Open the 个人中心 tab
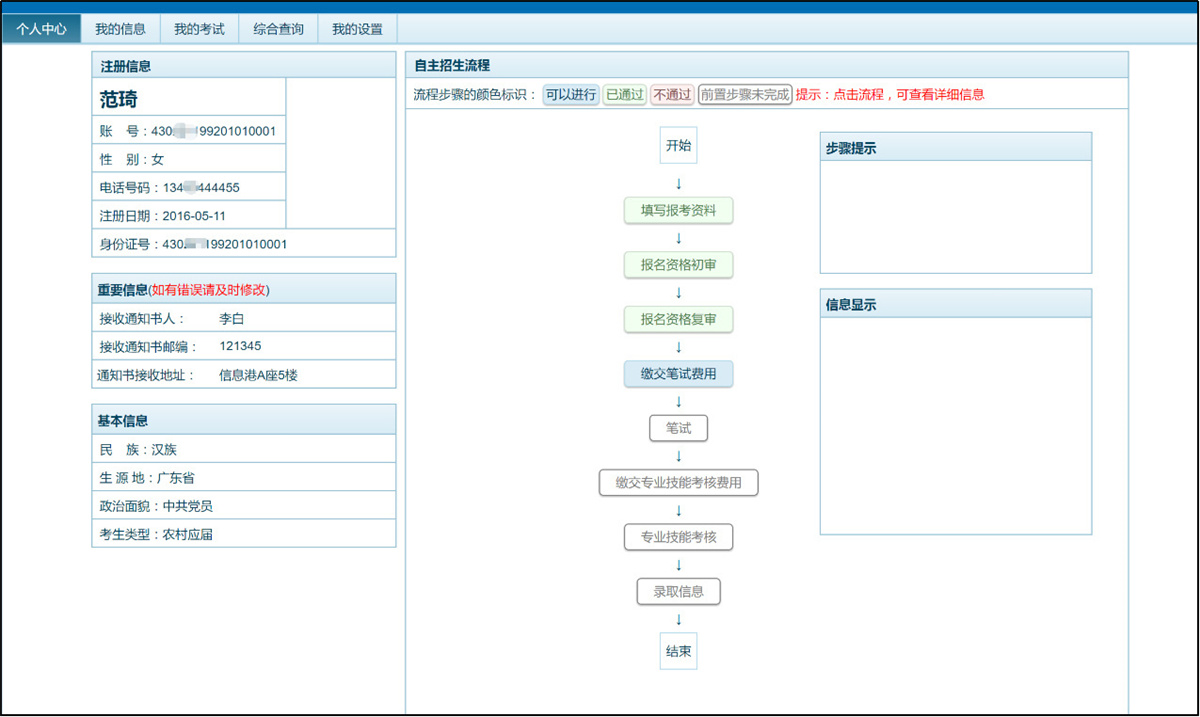This screenshot has height=717, width=1200. pos(41,29)
